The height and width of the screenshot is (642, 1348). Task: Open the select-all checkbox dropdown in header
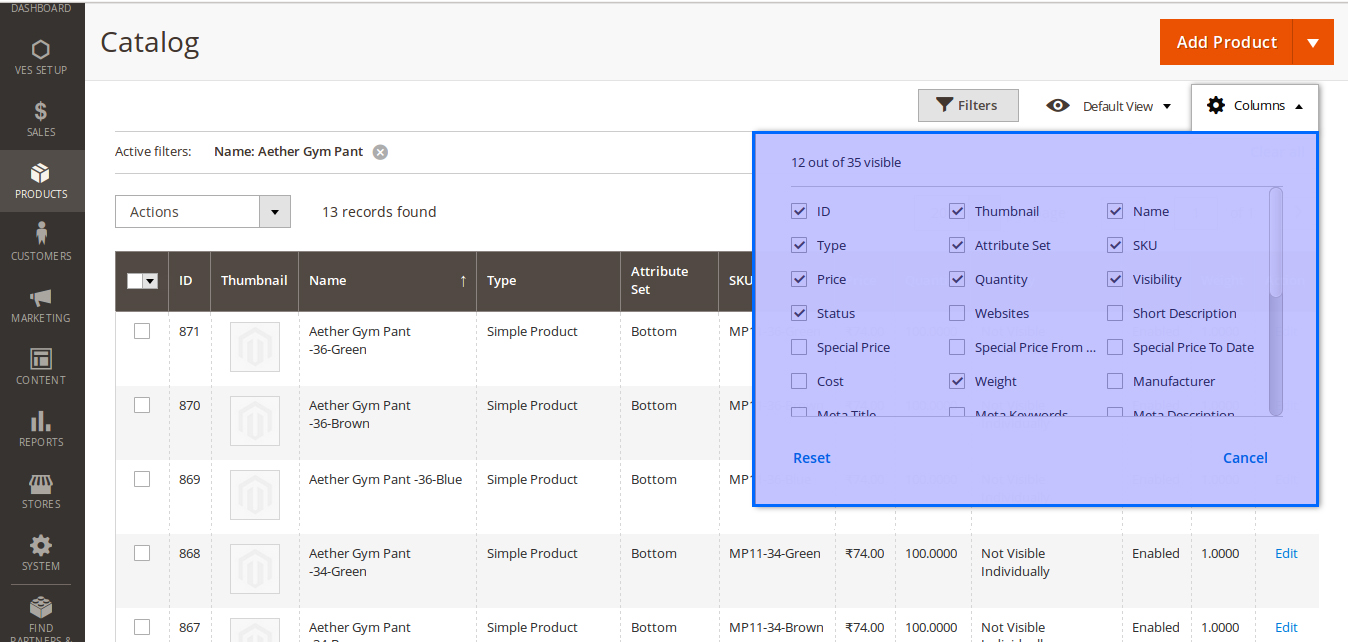[151, 281]
